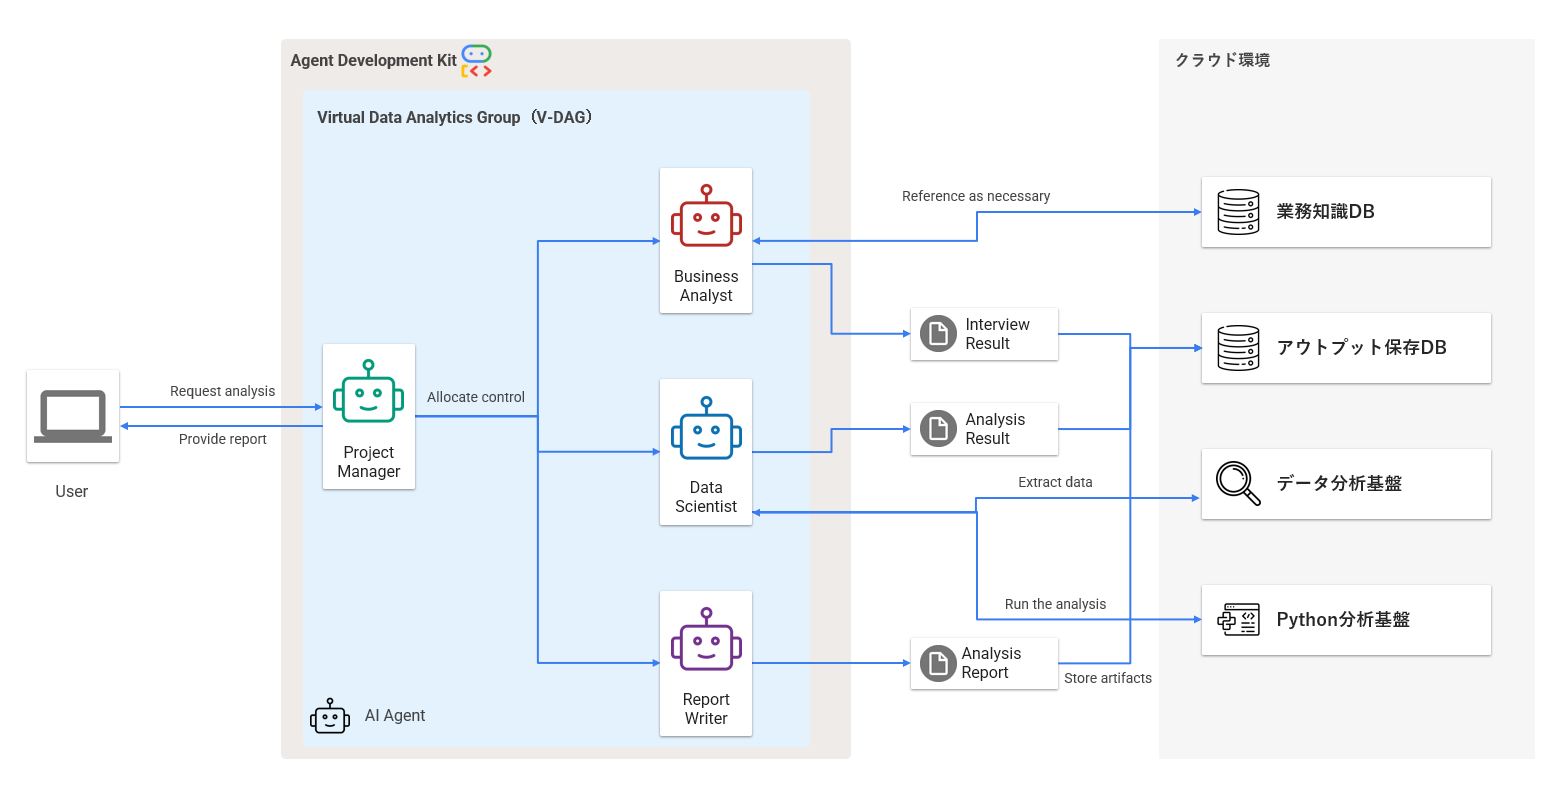The height and width of the screenshot is (797, 1565).
Task: Click the クラウド環境 section heading
Action: point(1222,60)
